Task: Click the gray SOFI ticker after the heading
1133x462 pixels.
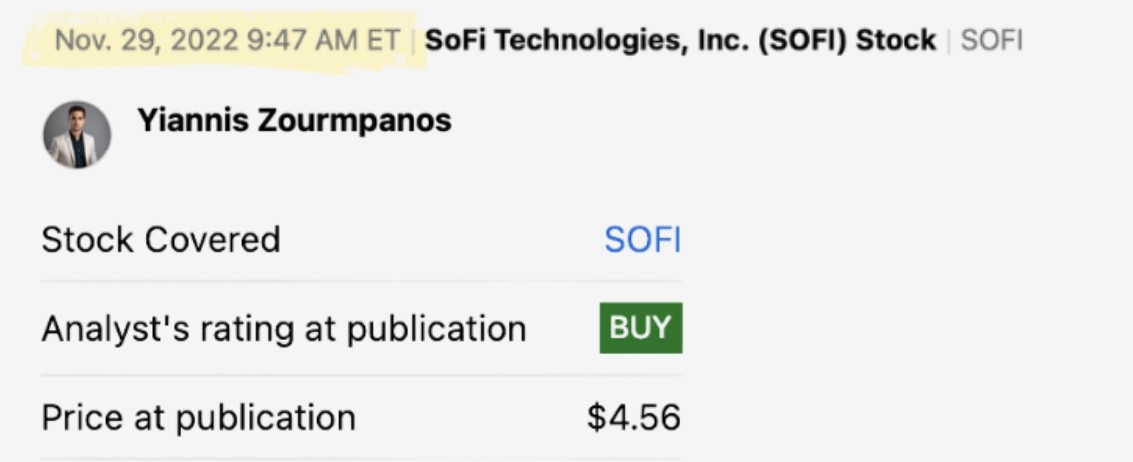Action: coord(991,41)
